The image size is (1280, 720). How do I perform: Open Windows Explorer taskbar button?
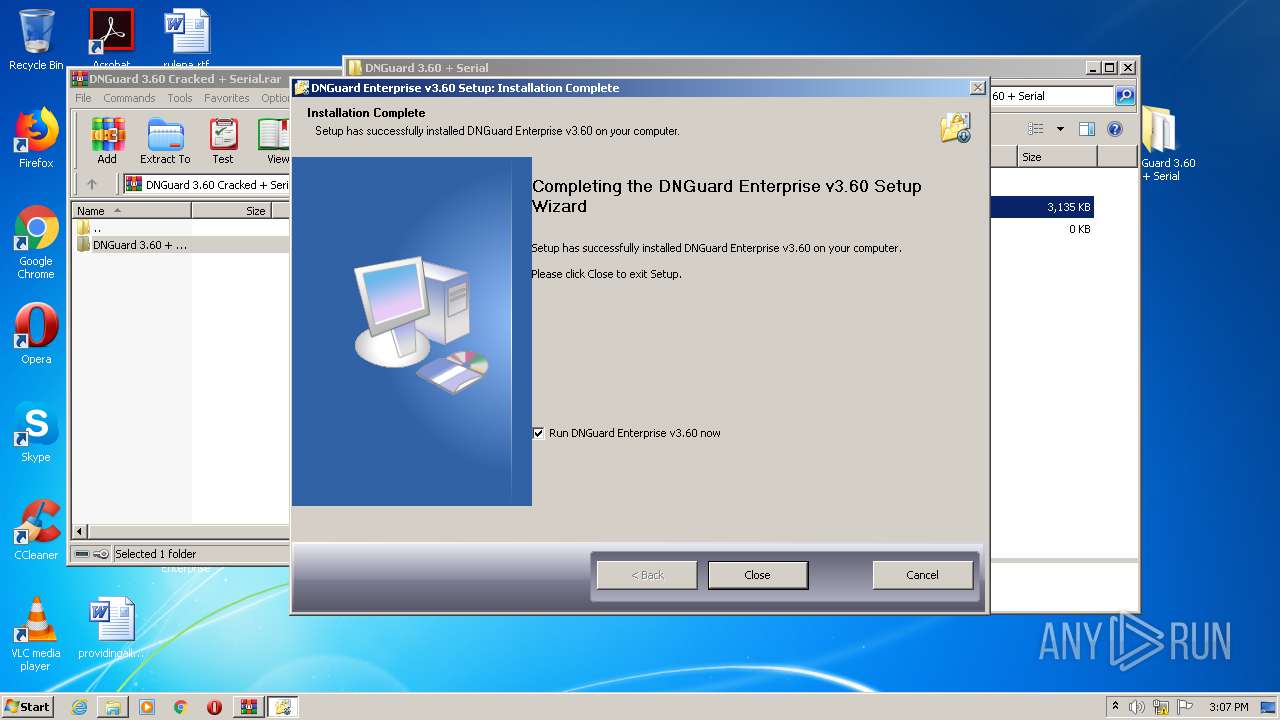(113, 707)
